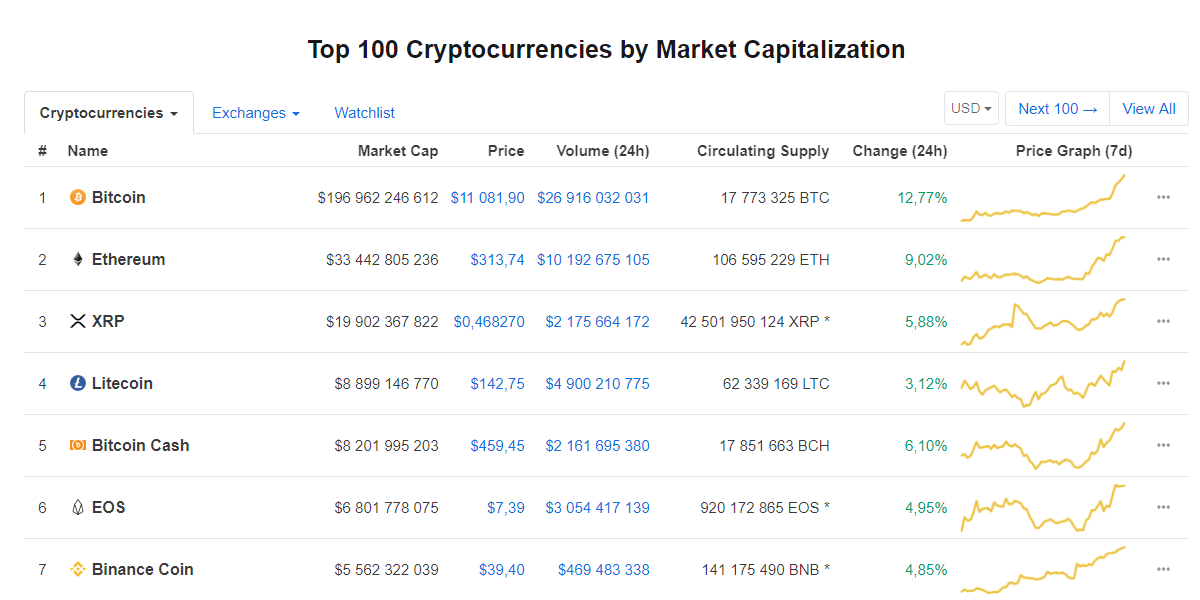Click the Litecoin logo icon

(x=78, y=384)
